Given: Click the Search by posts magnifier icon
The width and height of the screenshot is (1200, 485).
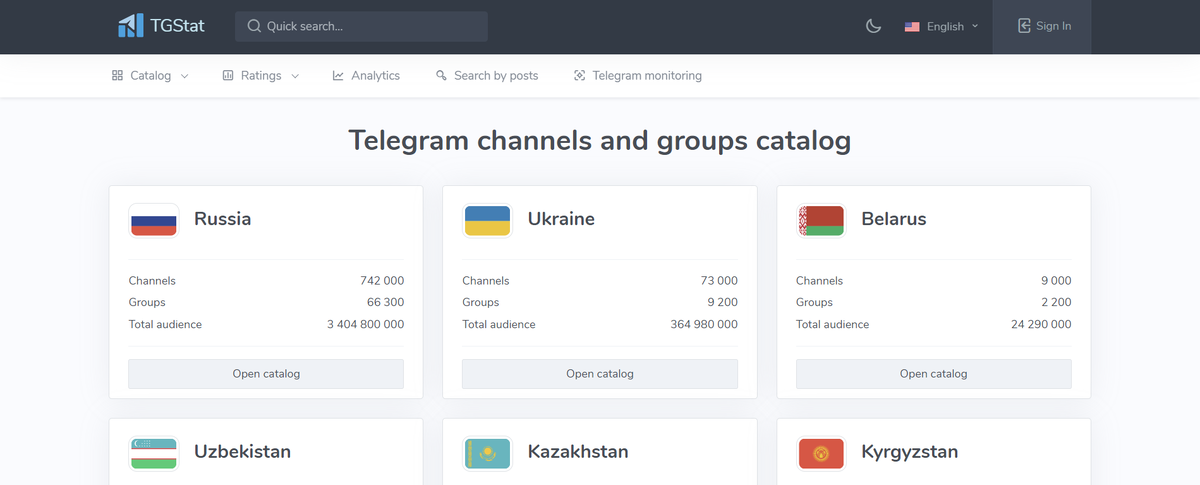Looking at the screenshot, I should coord(441,76).
